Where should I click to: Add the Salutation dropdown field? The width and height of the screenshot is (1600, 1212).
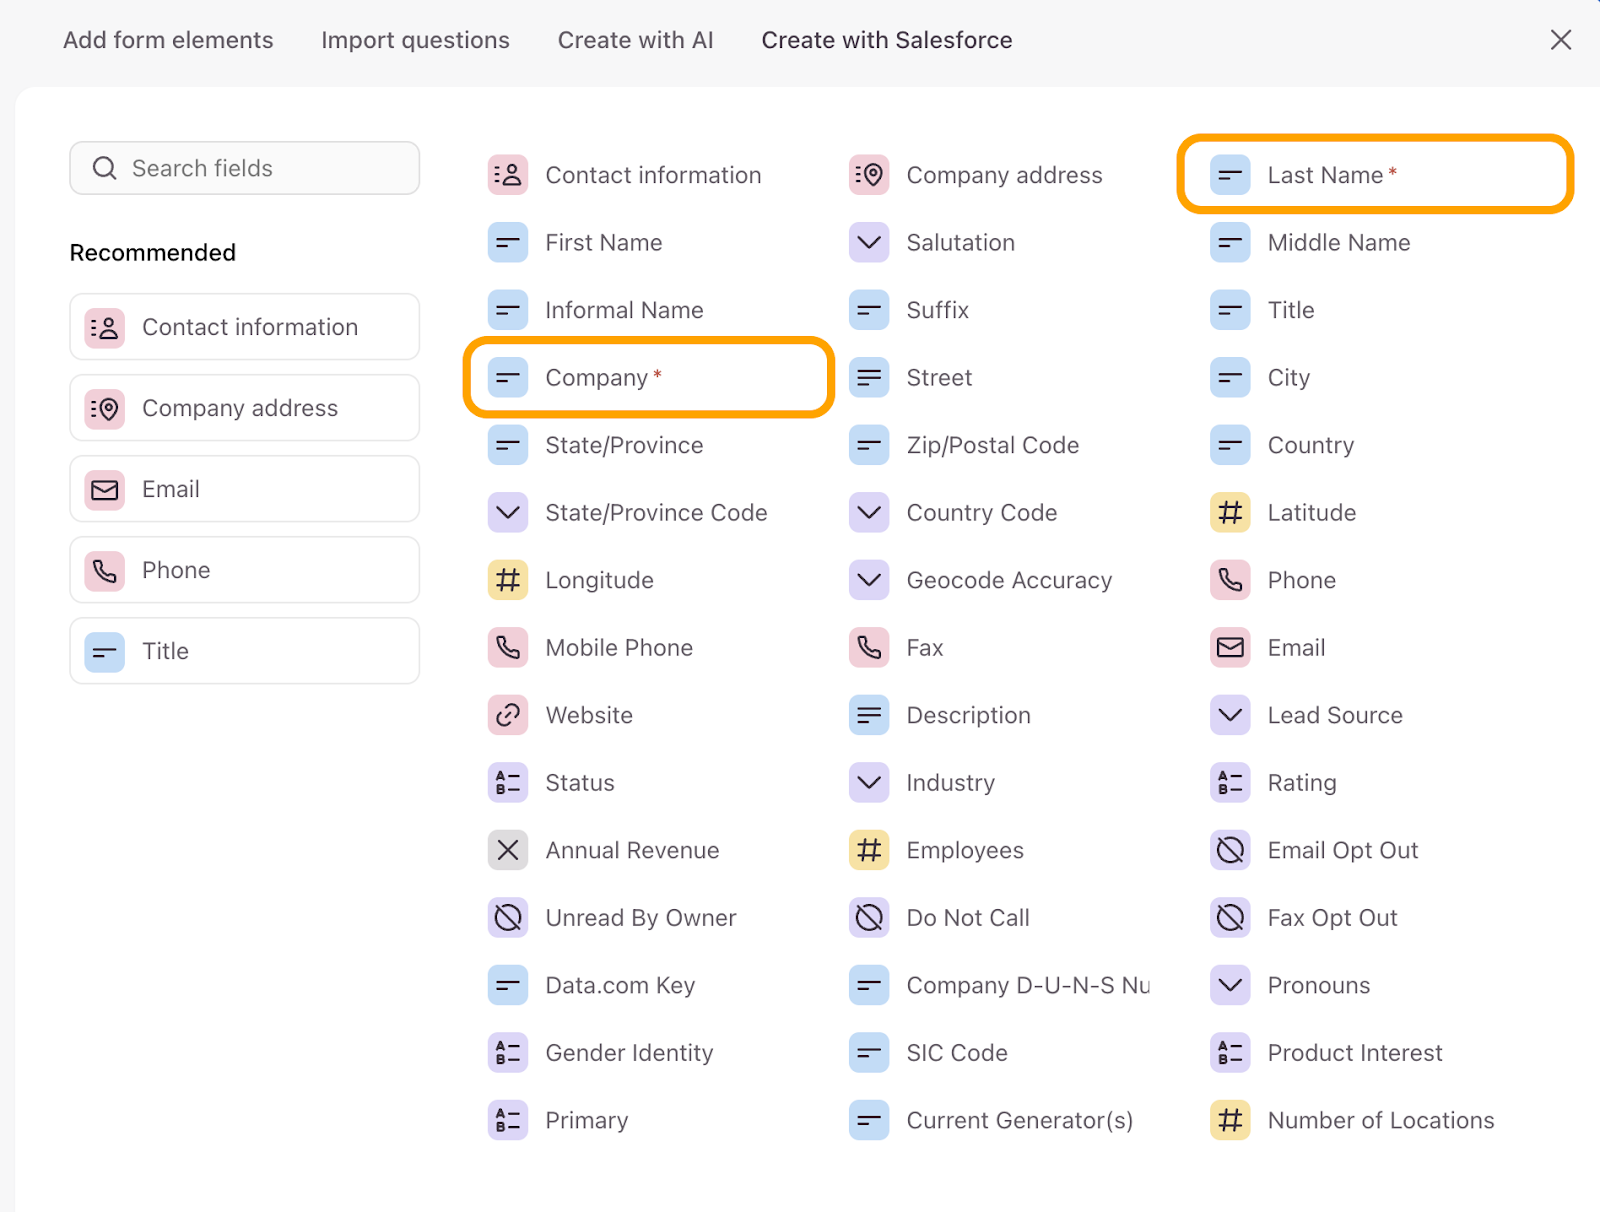[x=960, y=243]
